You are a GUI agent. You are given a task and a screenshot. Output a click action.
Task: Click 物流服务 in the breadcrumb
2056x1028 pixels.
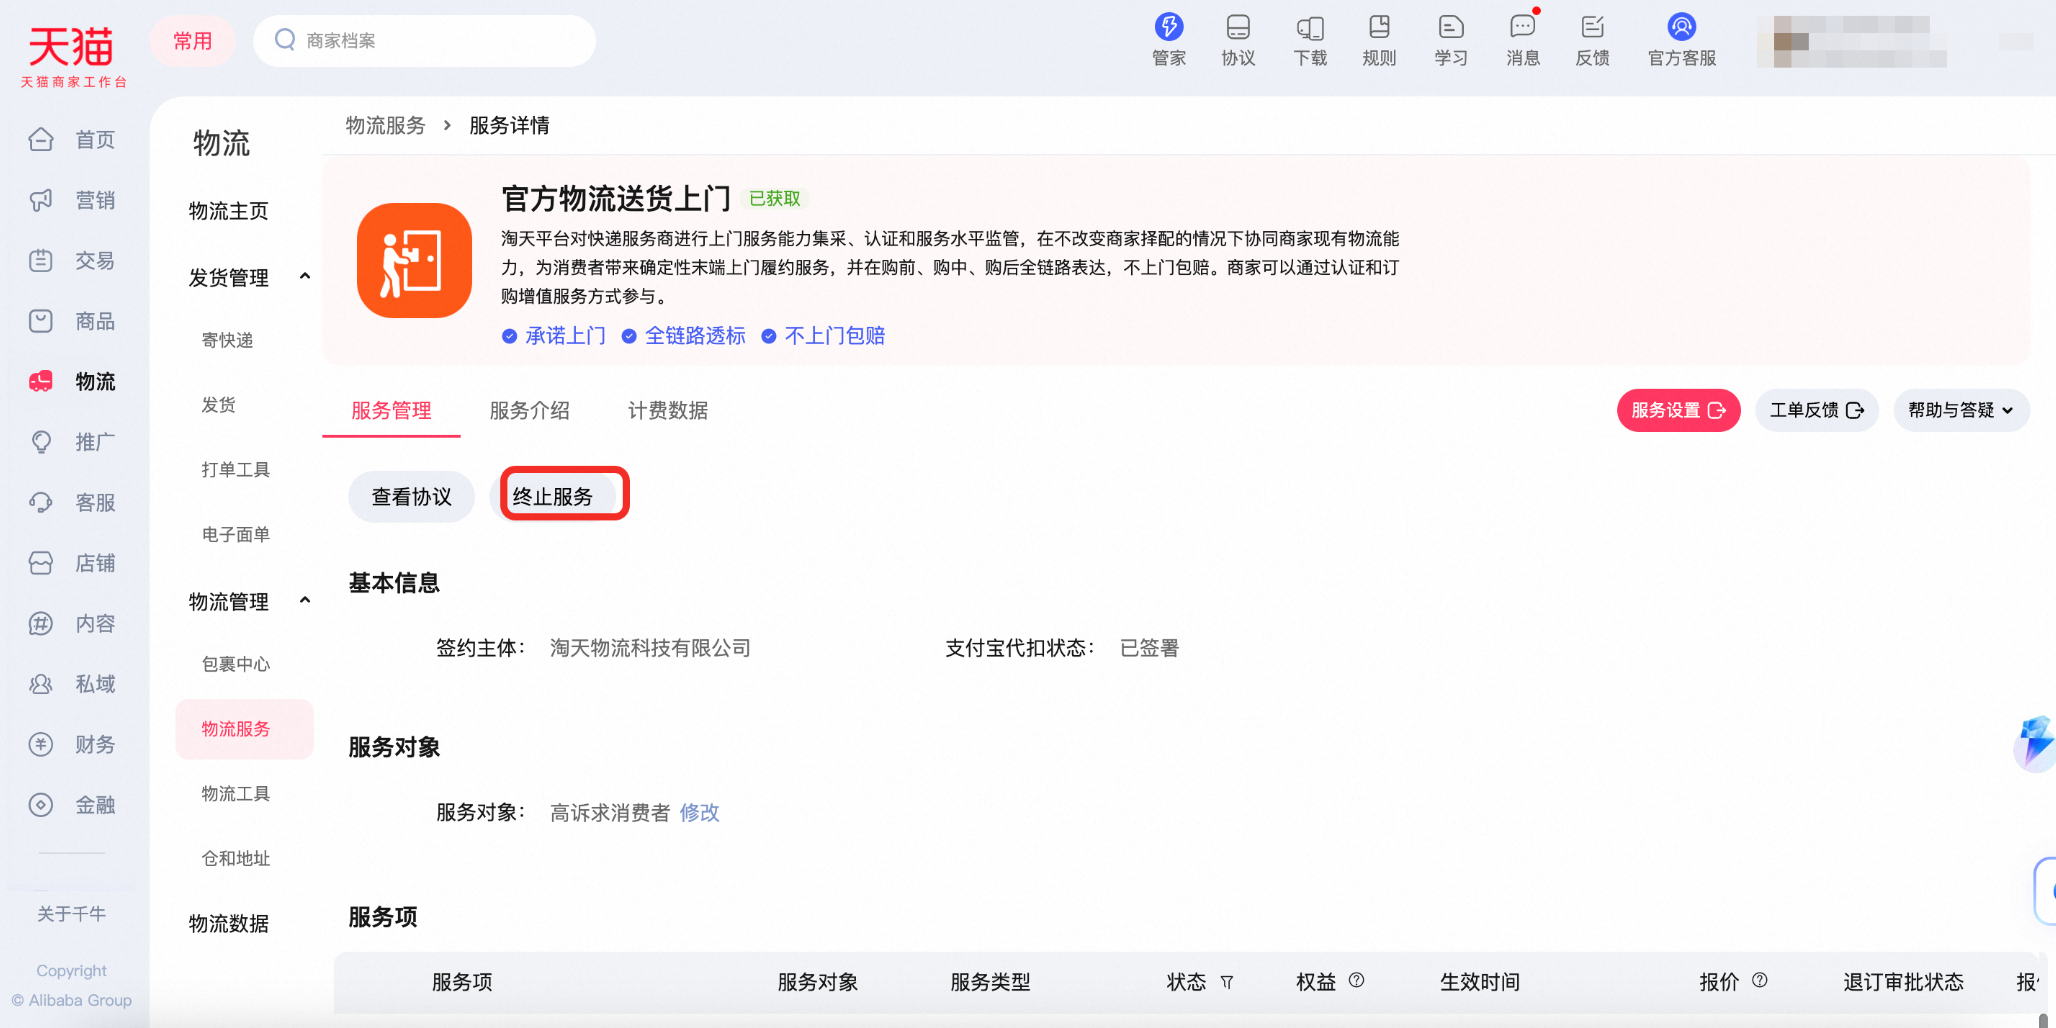385,125
